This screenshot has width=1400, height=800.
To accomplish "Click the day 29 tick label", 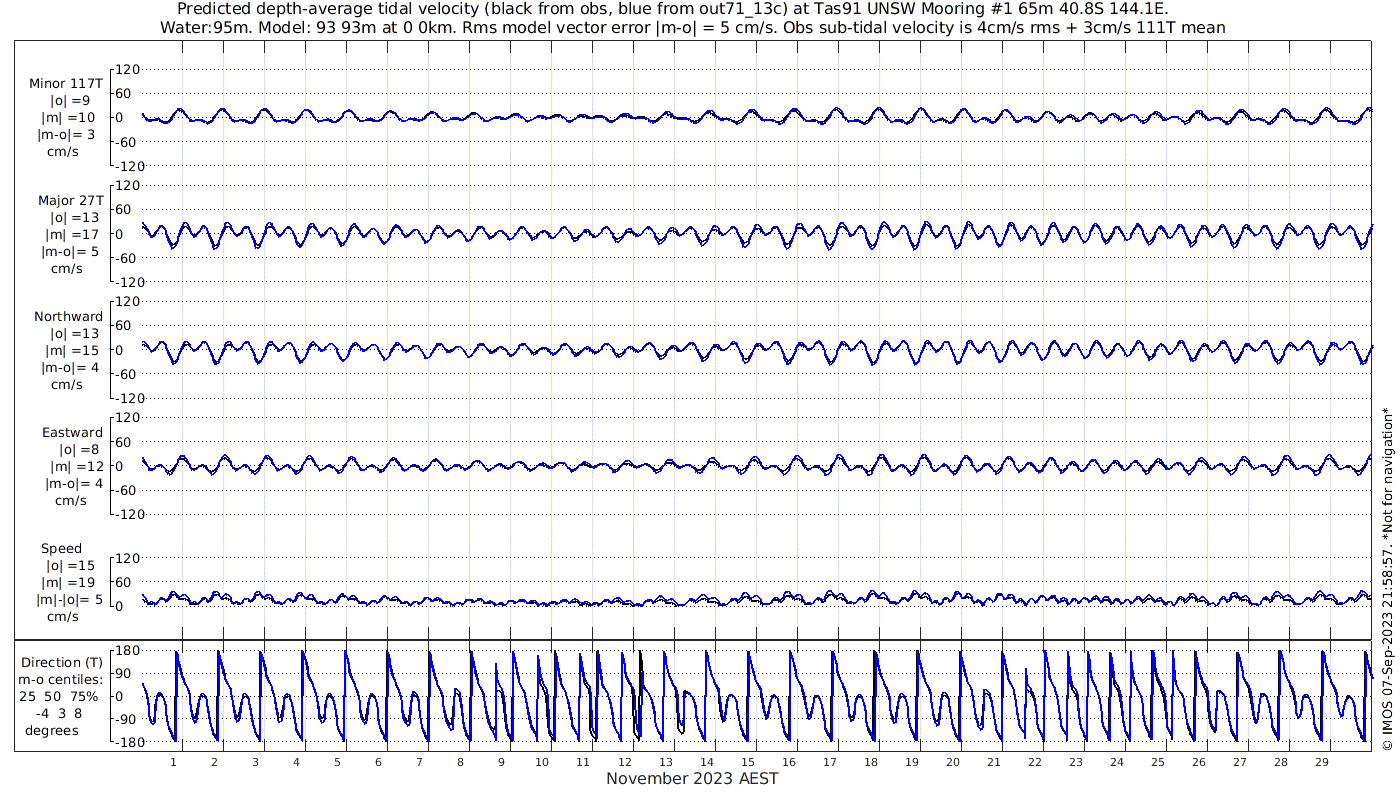I will [x=1321, y=761].
